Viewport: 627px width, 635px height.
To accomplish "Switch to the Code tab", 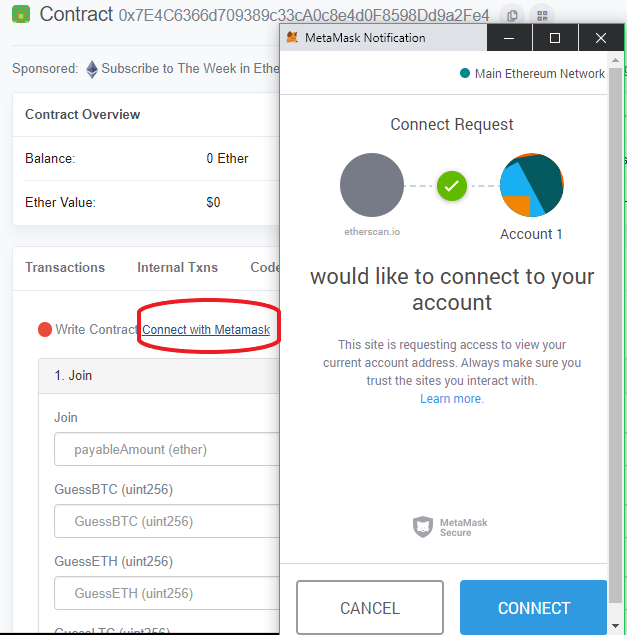I will (x=265, y=267).
